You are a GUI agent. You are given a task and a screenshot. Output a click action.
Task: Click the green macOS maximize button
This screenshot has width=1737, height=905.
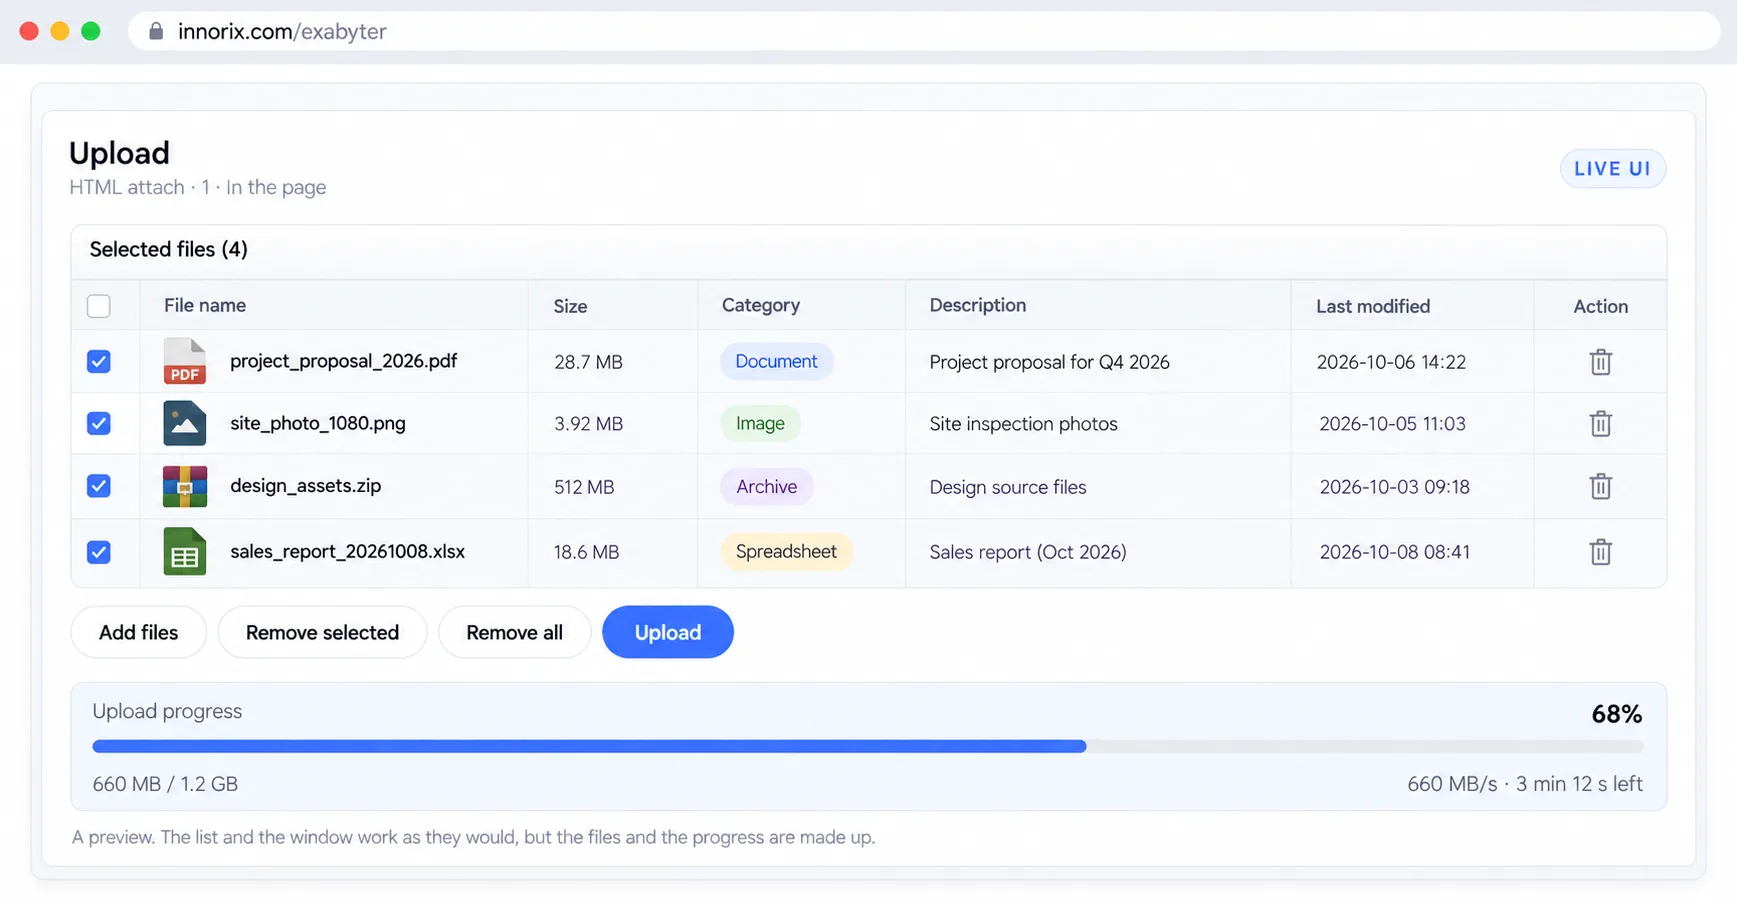tap(90, 31)
